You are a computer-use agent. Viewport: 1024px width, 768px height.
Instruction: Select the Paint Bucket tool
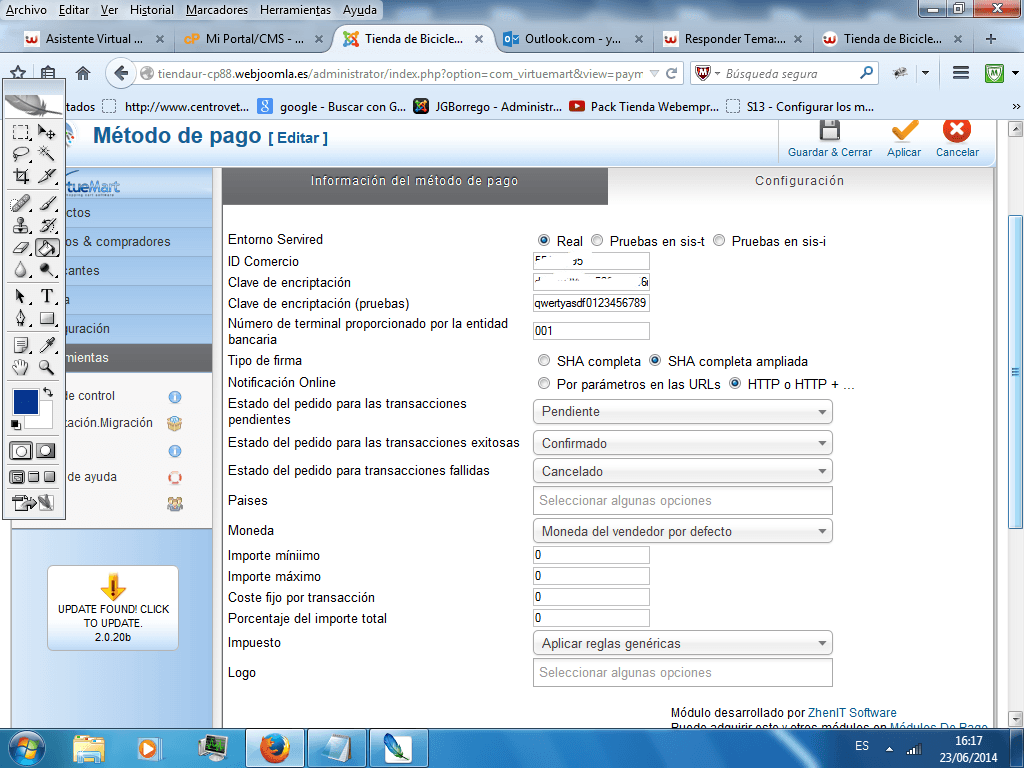(x=46, y=248)
